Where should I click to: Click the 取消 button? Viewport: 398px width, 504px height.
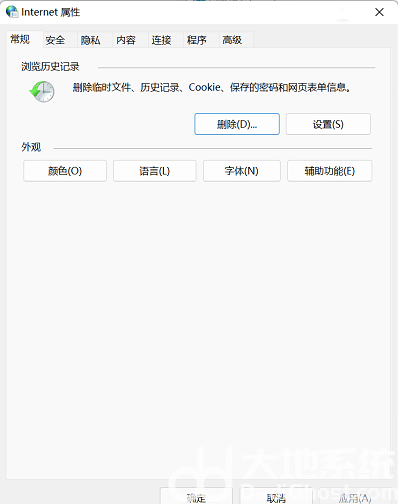click(x=276, y=496)
